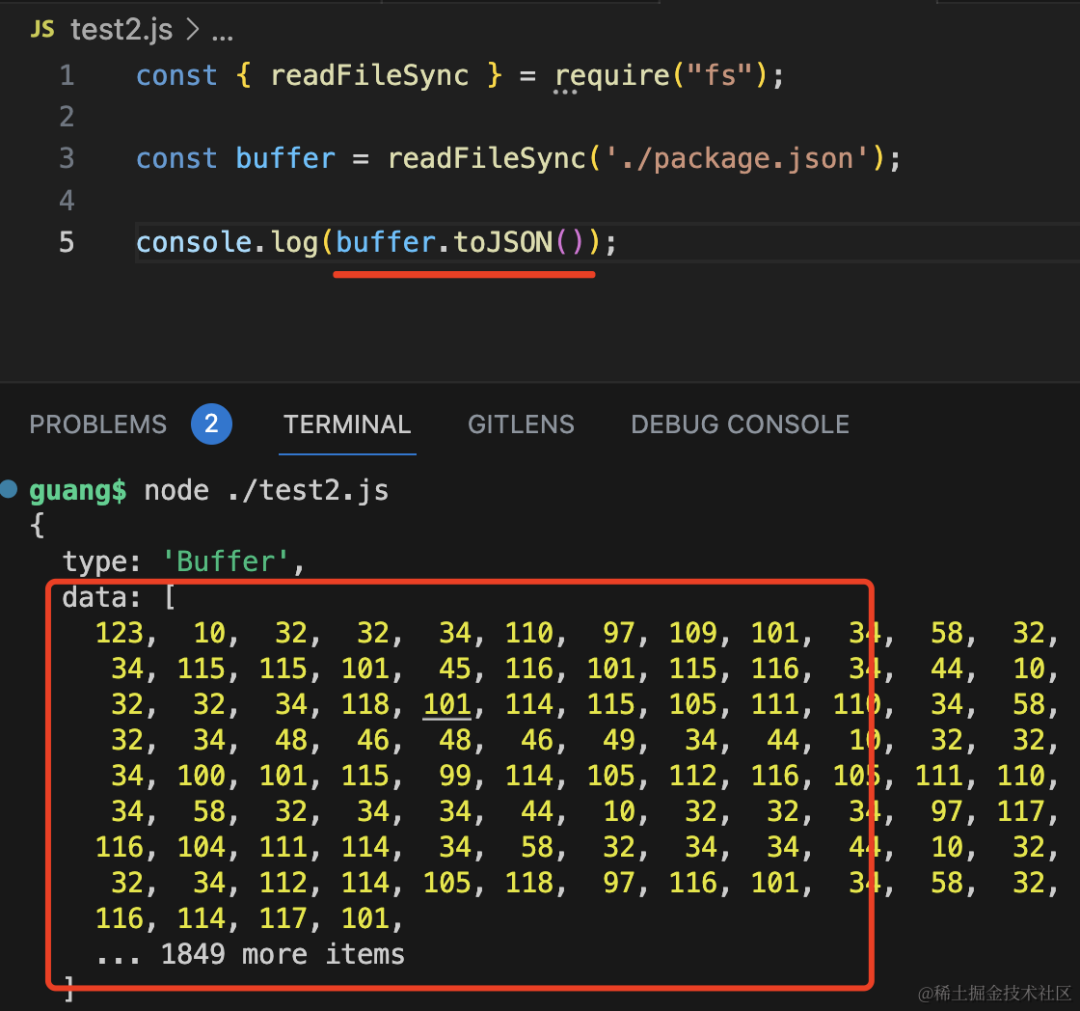This screenshot has height=1011, width=1080.
Task: Click line number 5 in gutter
Action: click(x=67, y=242)
